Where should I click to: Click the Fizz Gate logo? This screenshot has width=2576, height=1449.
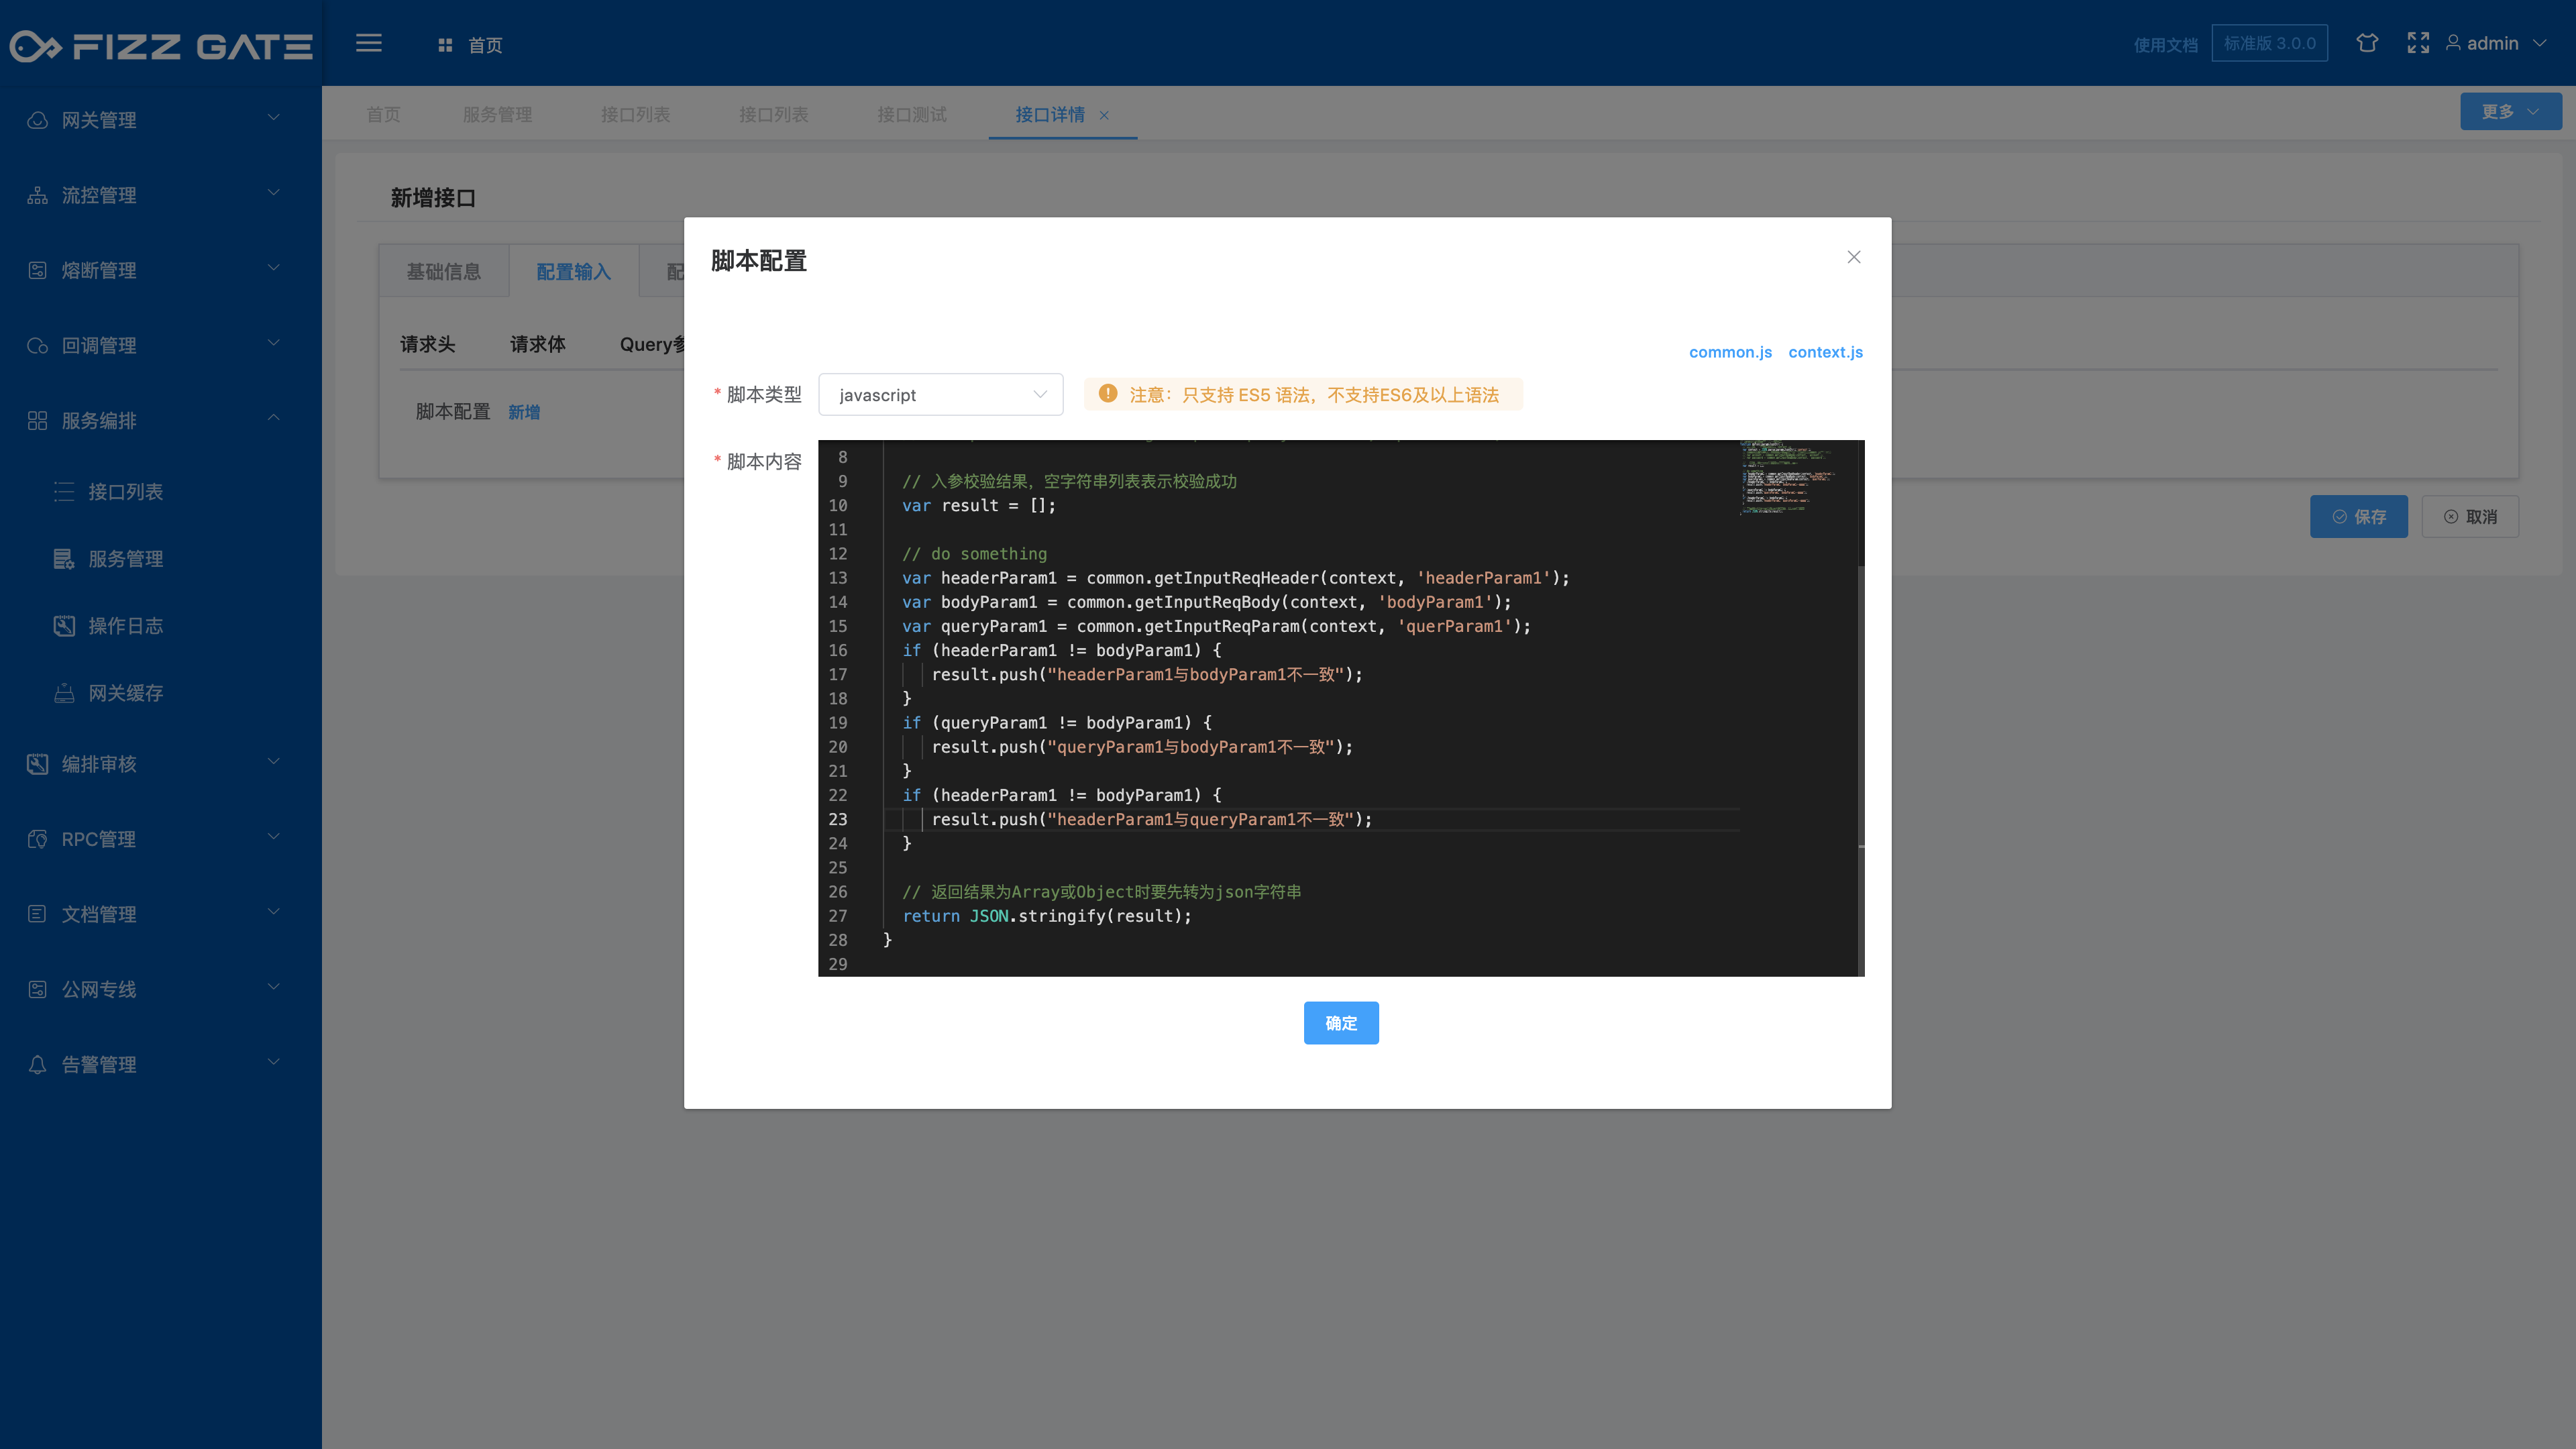(161, 46)
